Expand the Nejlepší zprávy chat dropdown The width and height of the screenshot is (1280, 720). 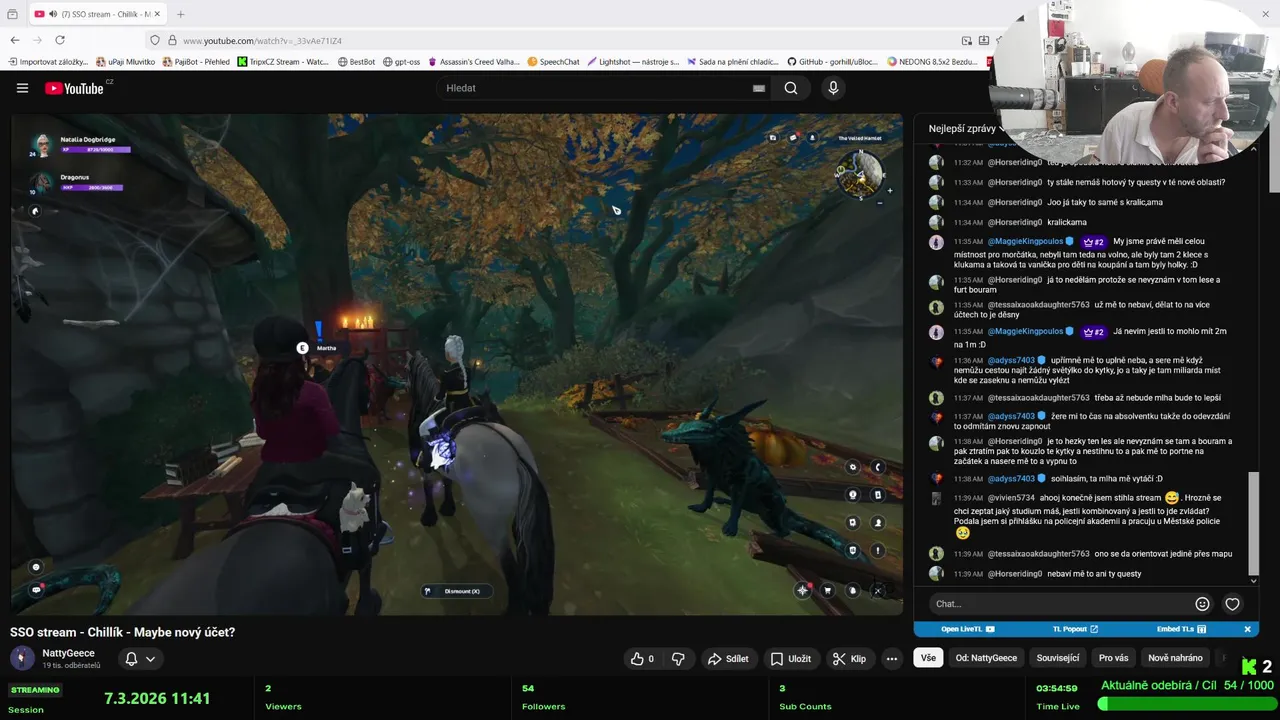pyautogui.click(x=967, y=128)
